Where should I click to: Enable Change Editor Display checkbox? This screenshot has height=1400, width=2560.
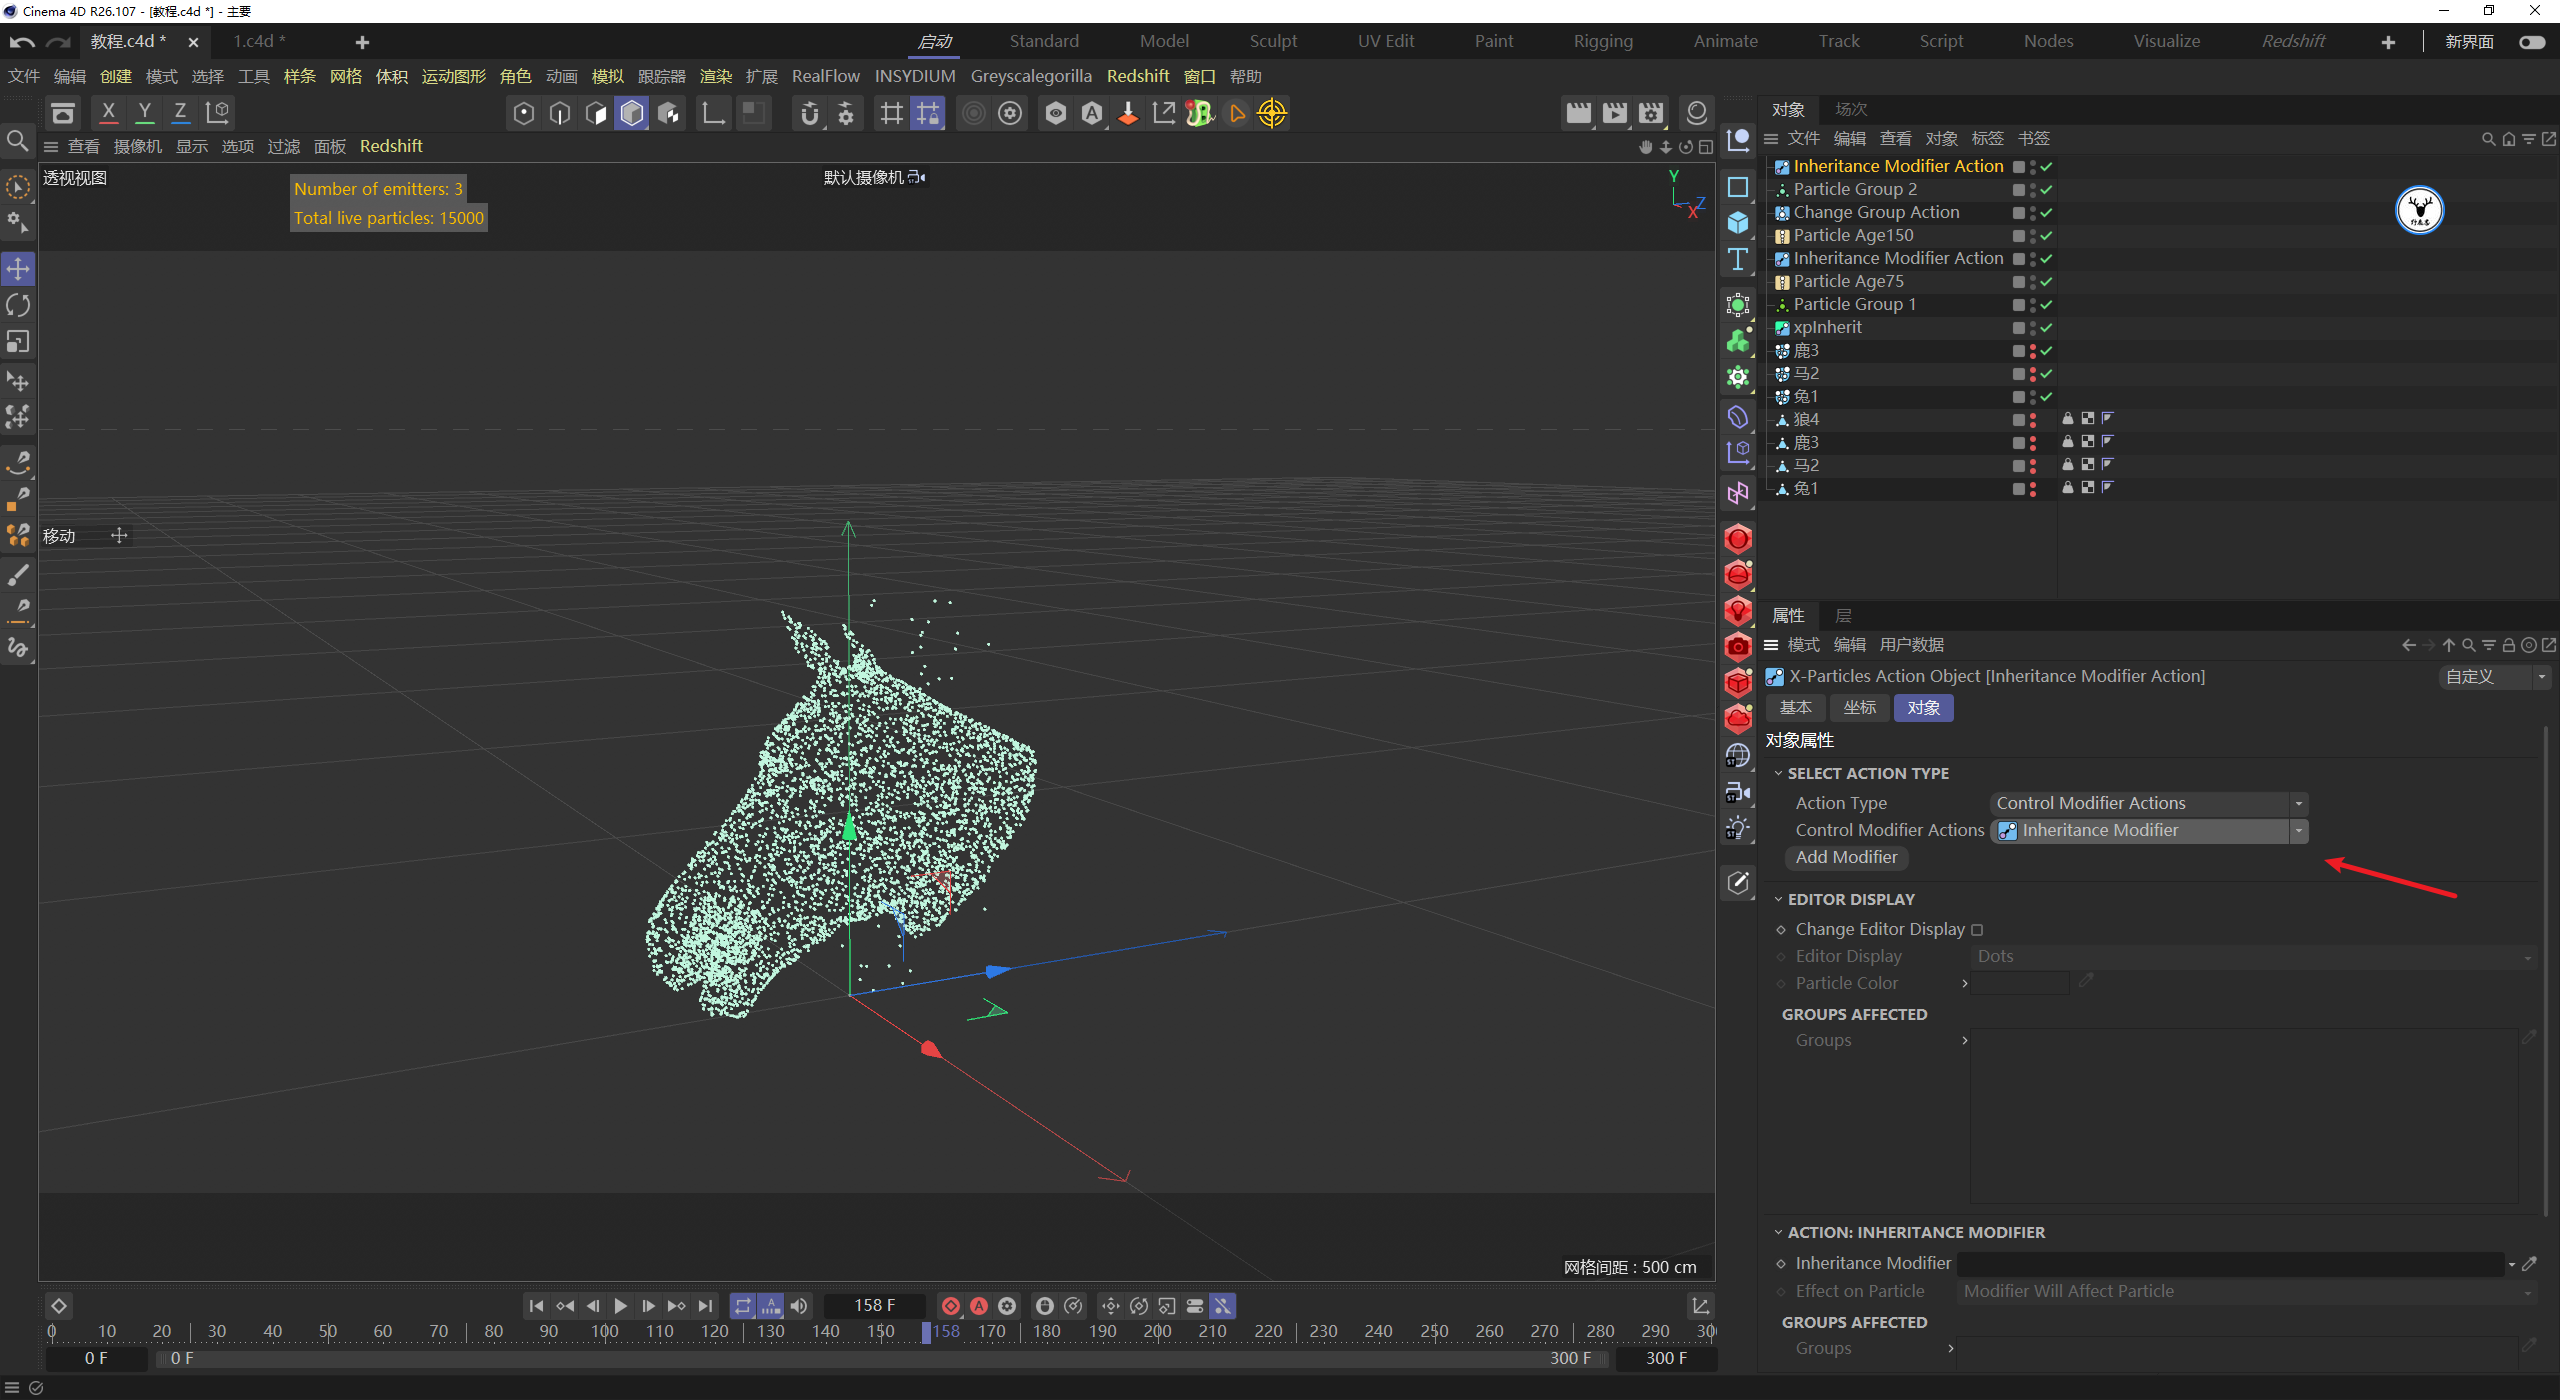[1977, 930]
